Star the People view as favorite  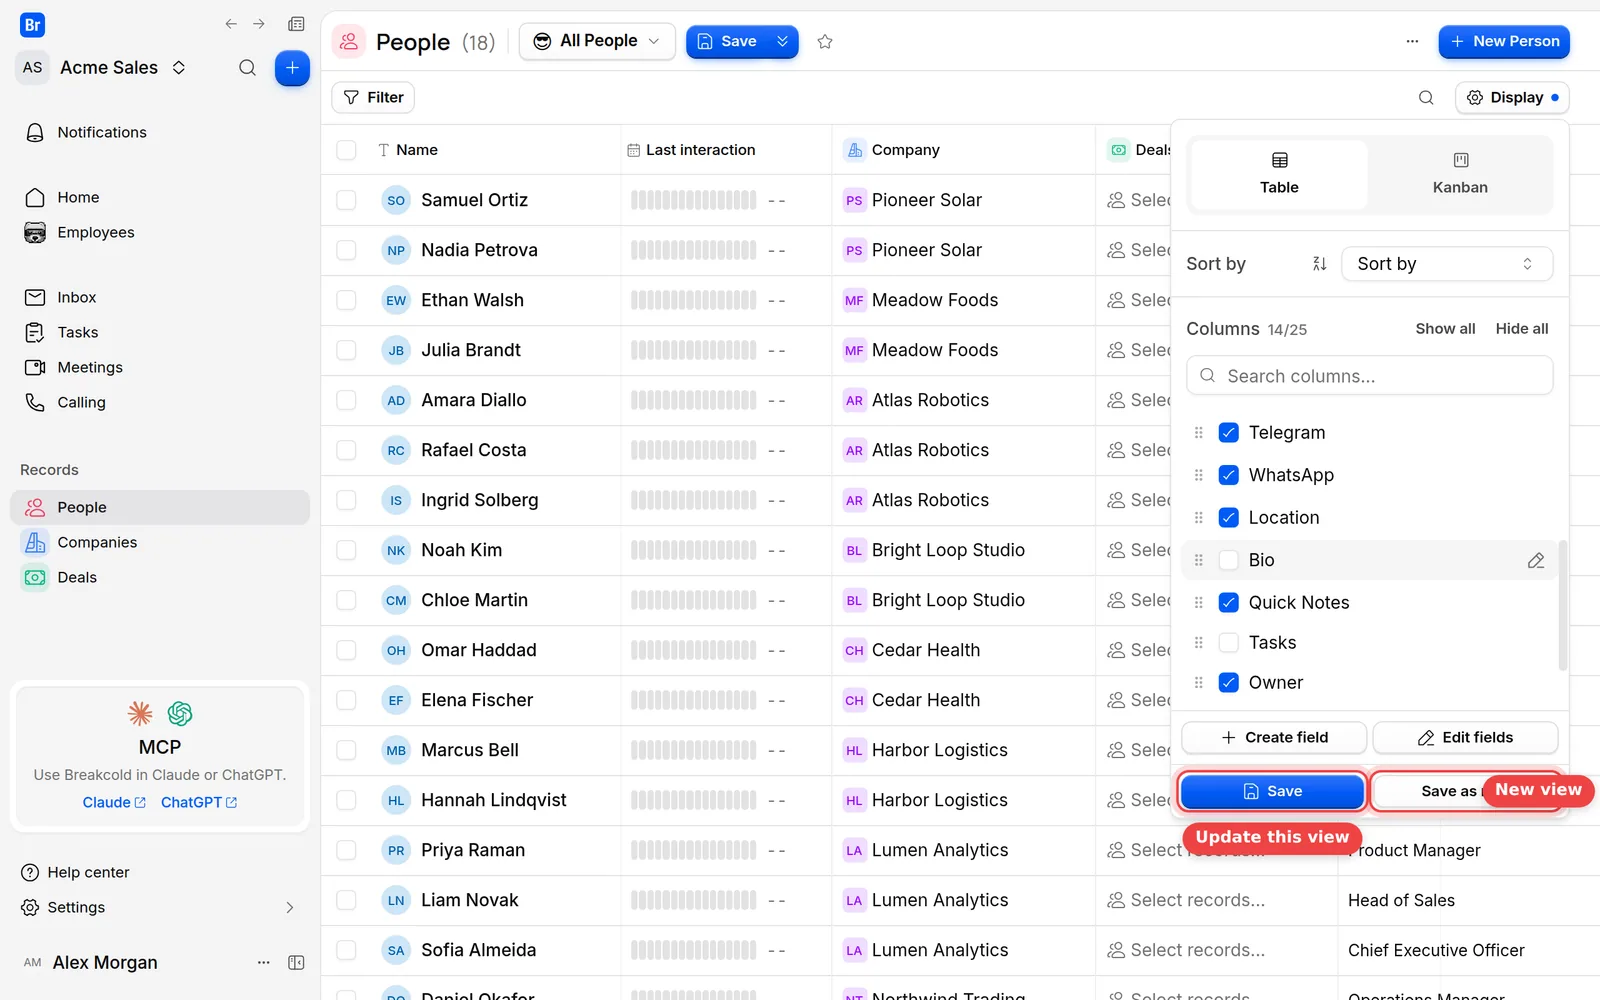pyautogui.click(x=825, y=42)
